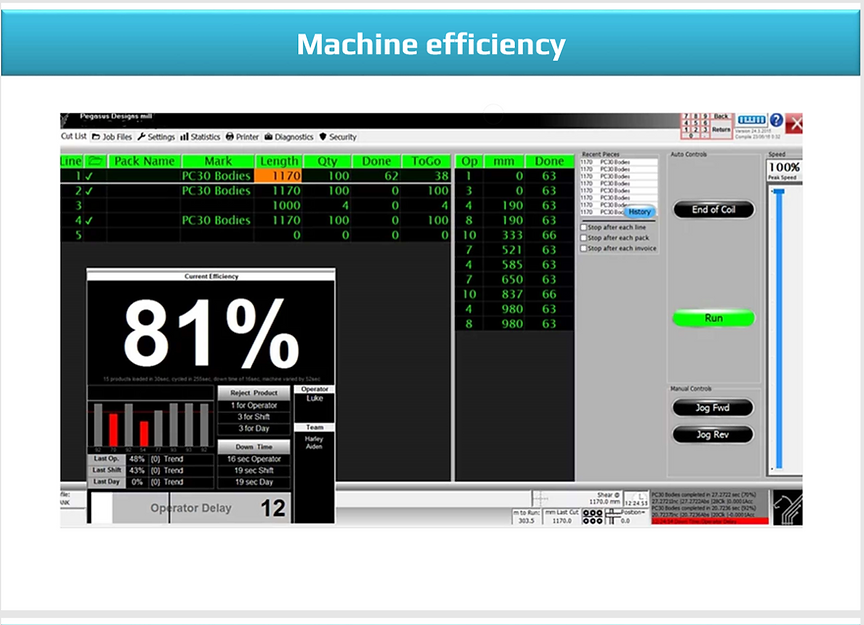Switch to the Statistics tab
This screenshot has height=625, width=864.
[200, 137]
